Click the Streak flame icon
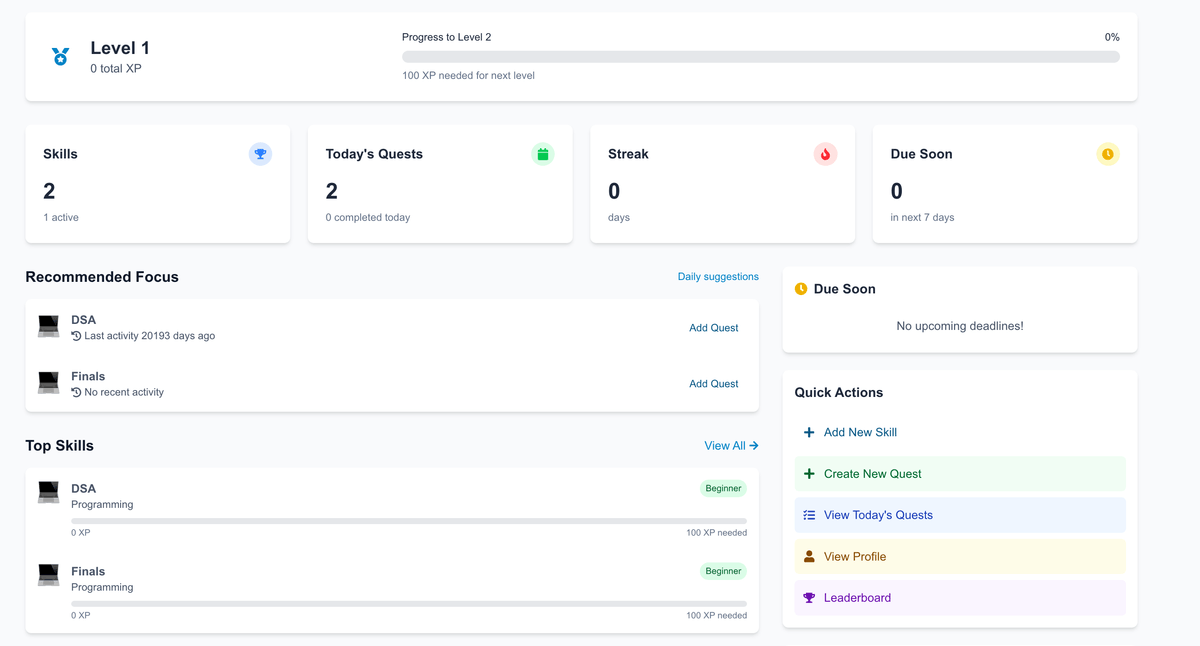1200x646 pixels. pos(825,154)
